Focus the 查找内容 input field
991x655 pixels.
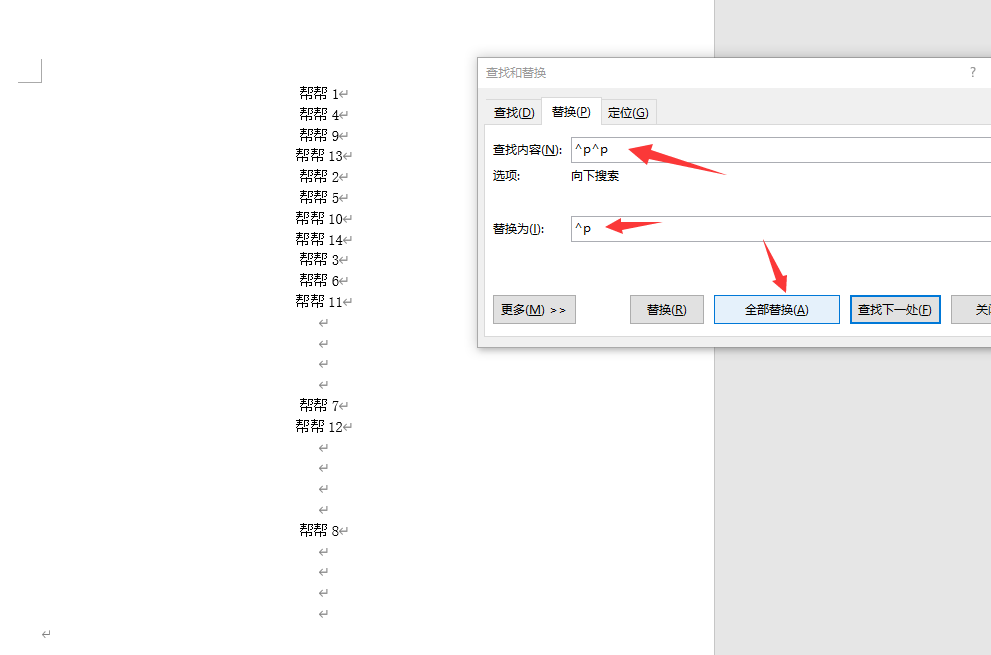(x=780, y=150)
